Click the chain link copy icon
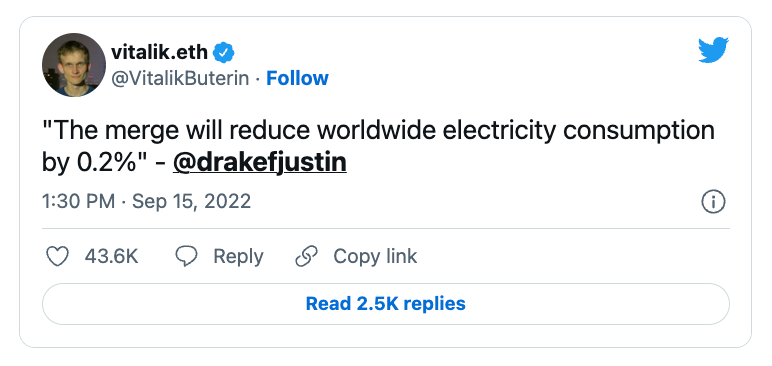 click(306, 257)
